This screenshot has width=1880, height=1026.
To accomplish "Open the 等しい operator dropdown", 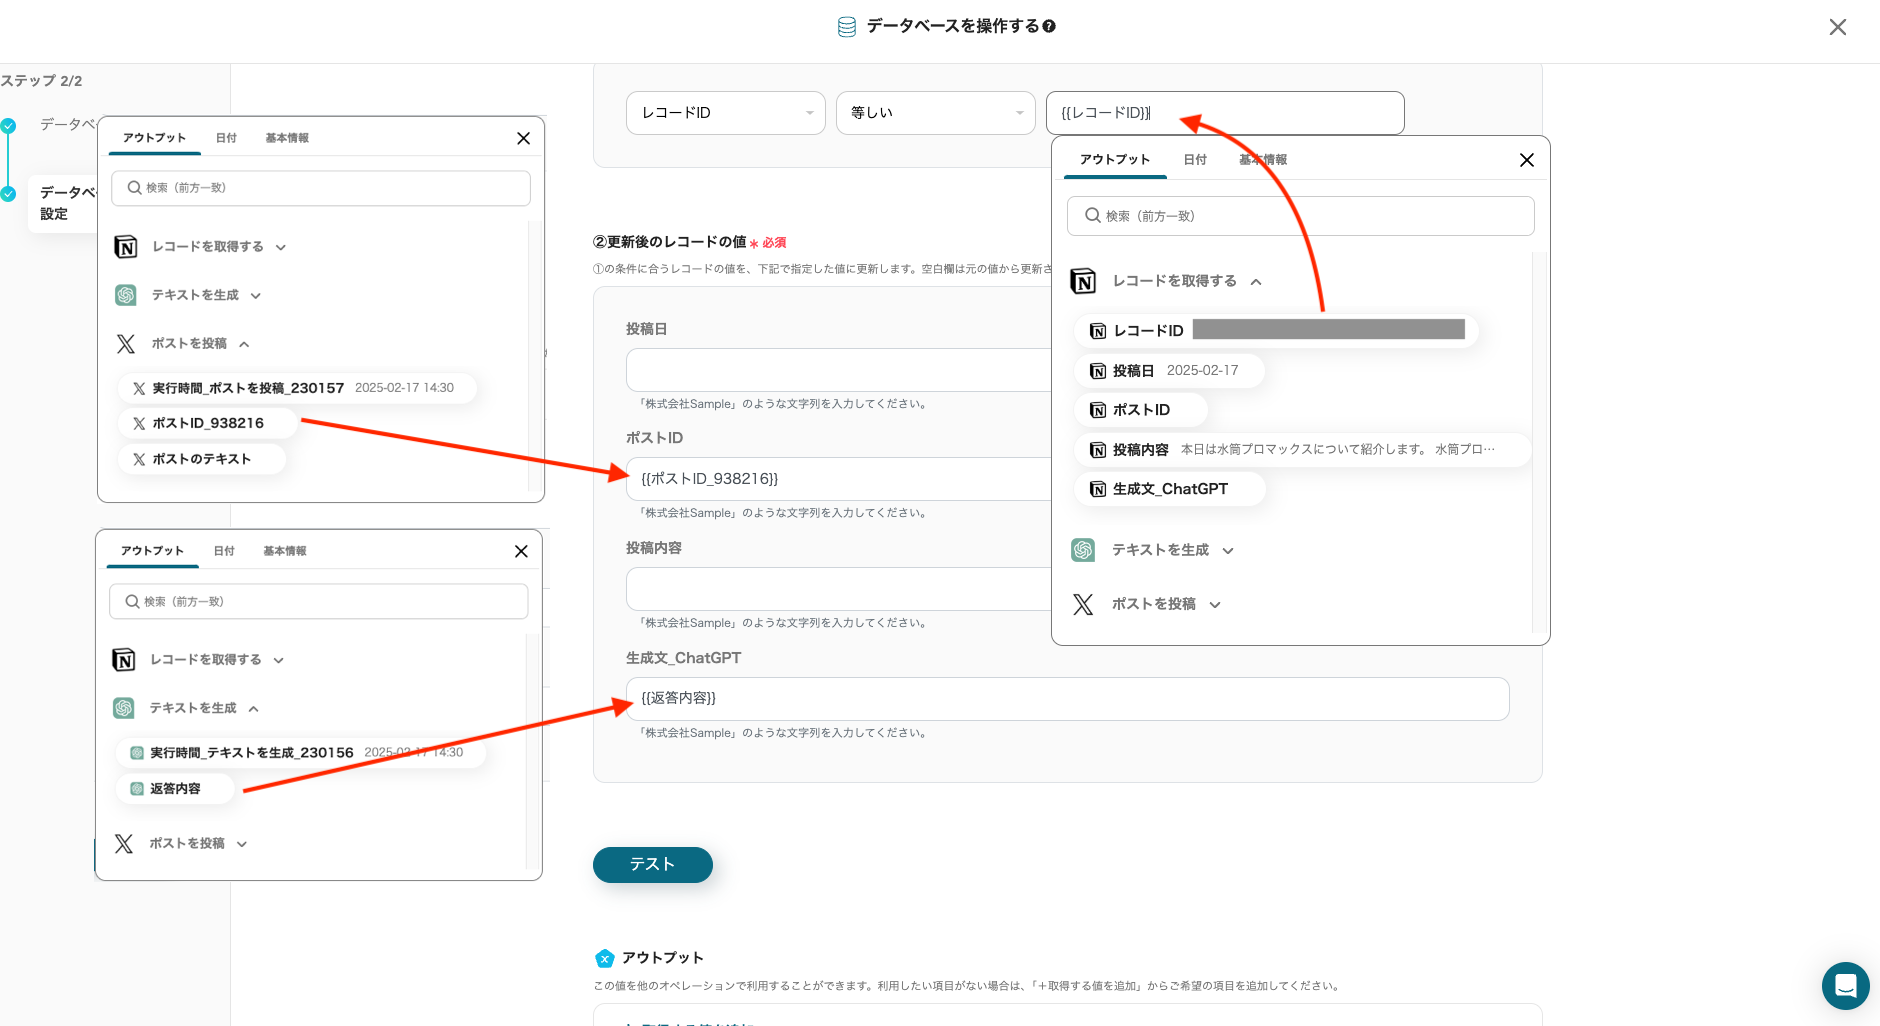I will click(x=936, y=113).
